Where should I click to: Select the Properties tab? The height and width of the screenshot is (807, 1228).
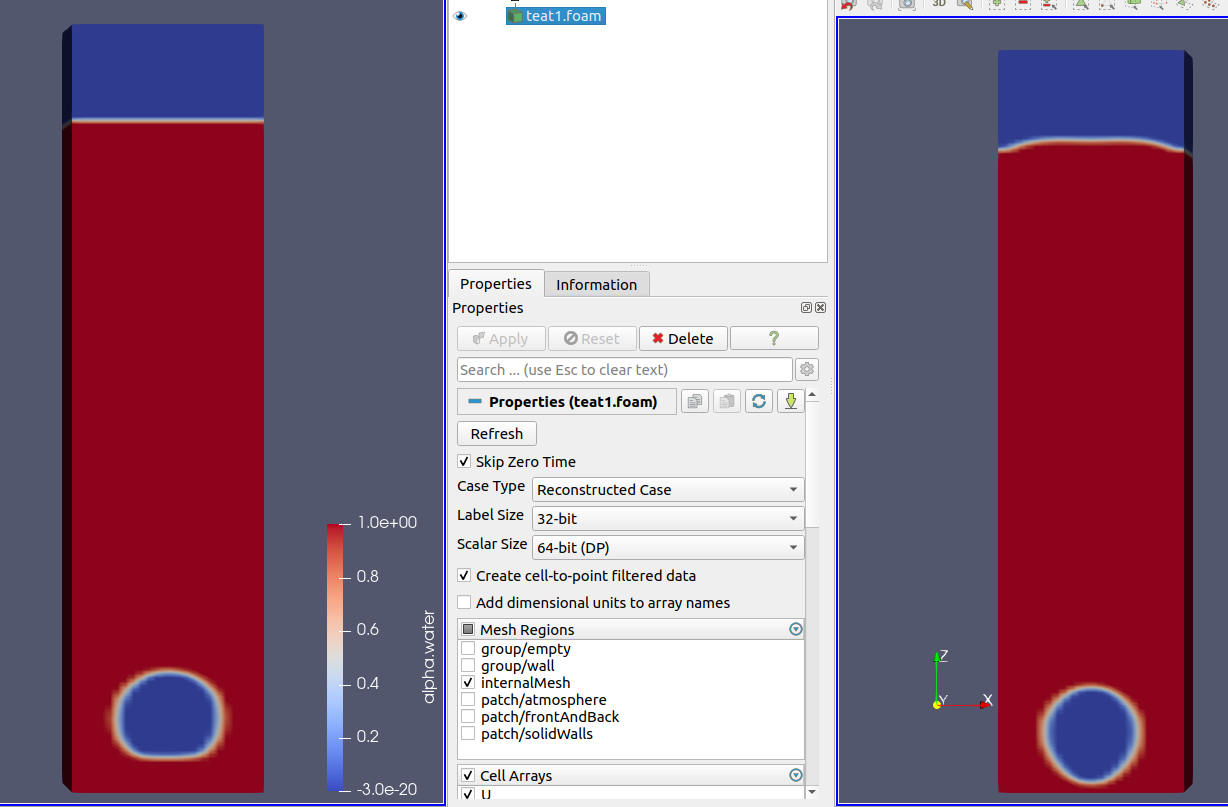(x=496, y=284)
